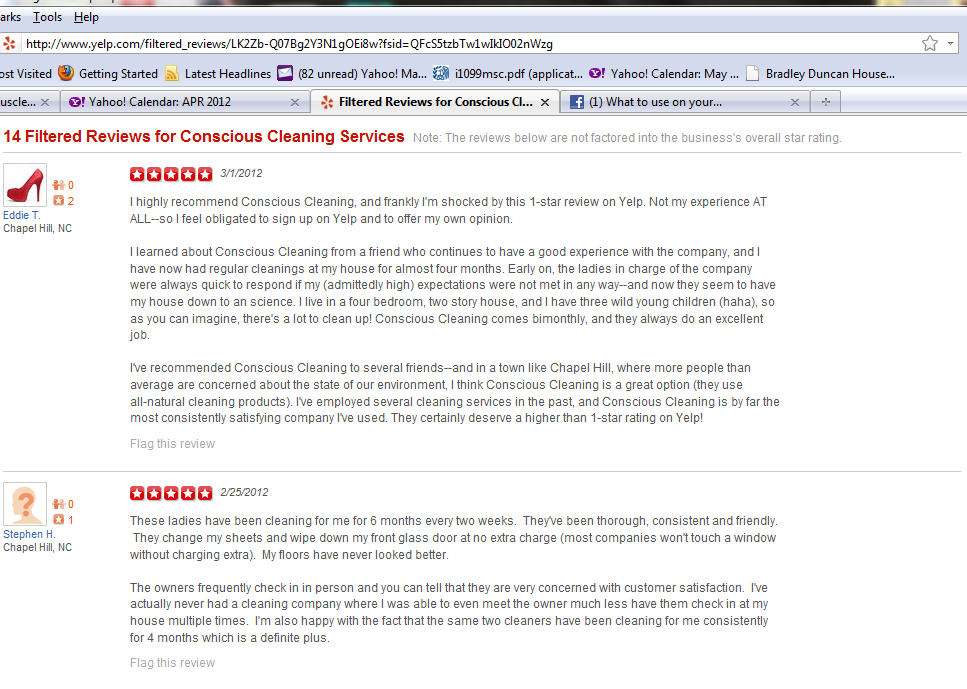This screenshot has width=967, height=689.
Task: Click inside the URL address field
Action: tap(450, 43)
